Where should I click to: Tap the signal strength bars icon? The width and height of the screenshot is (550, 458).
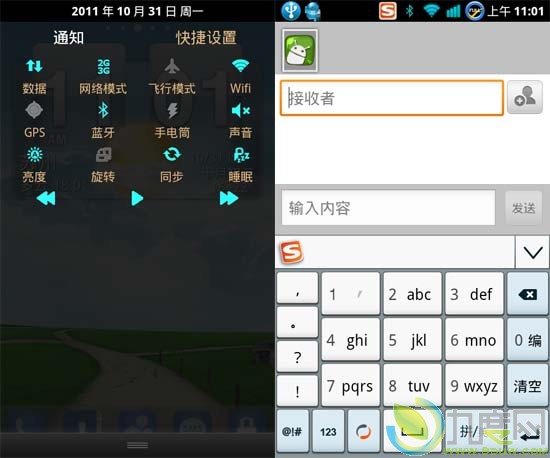[x=453, y=11]
